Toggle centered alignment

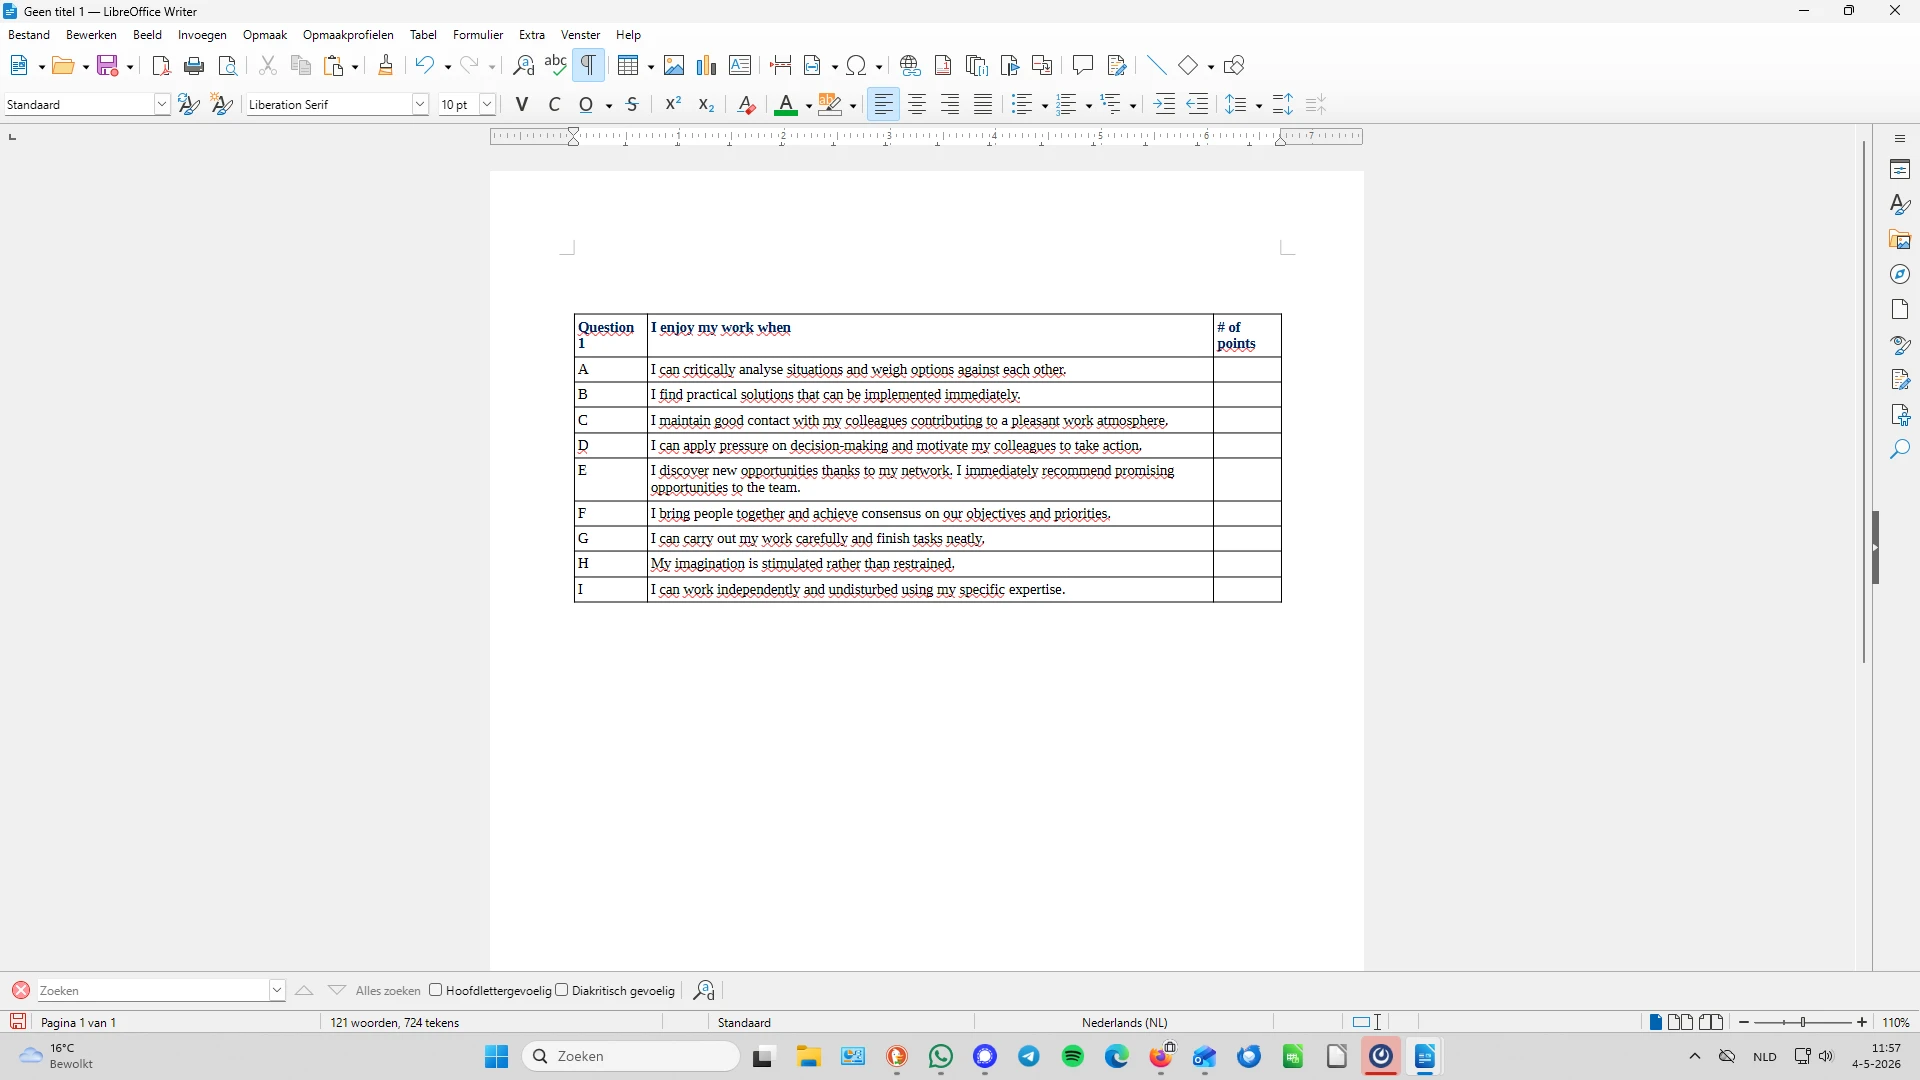(x=917, y=104)
